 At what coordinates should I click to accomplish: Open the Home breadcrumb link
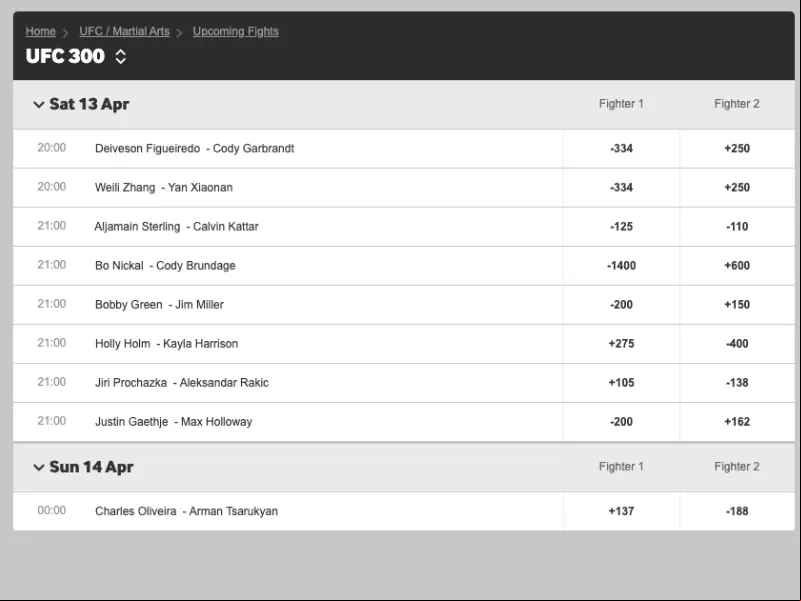(x=40, y=31)
